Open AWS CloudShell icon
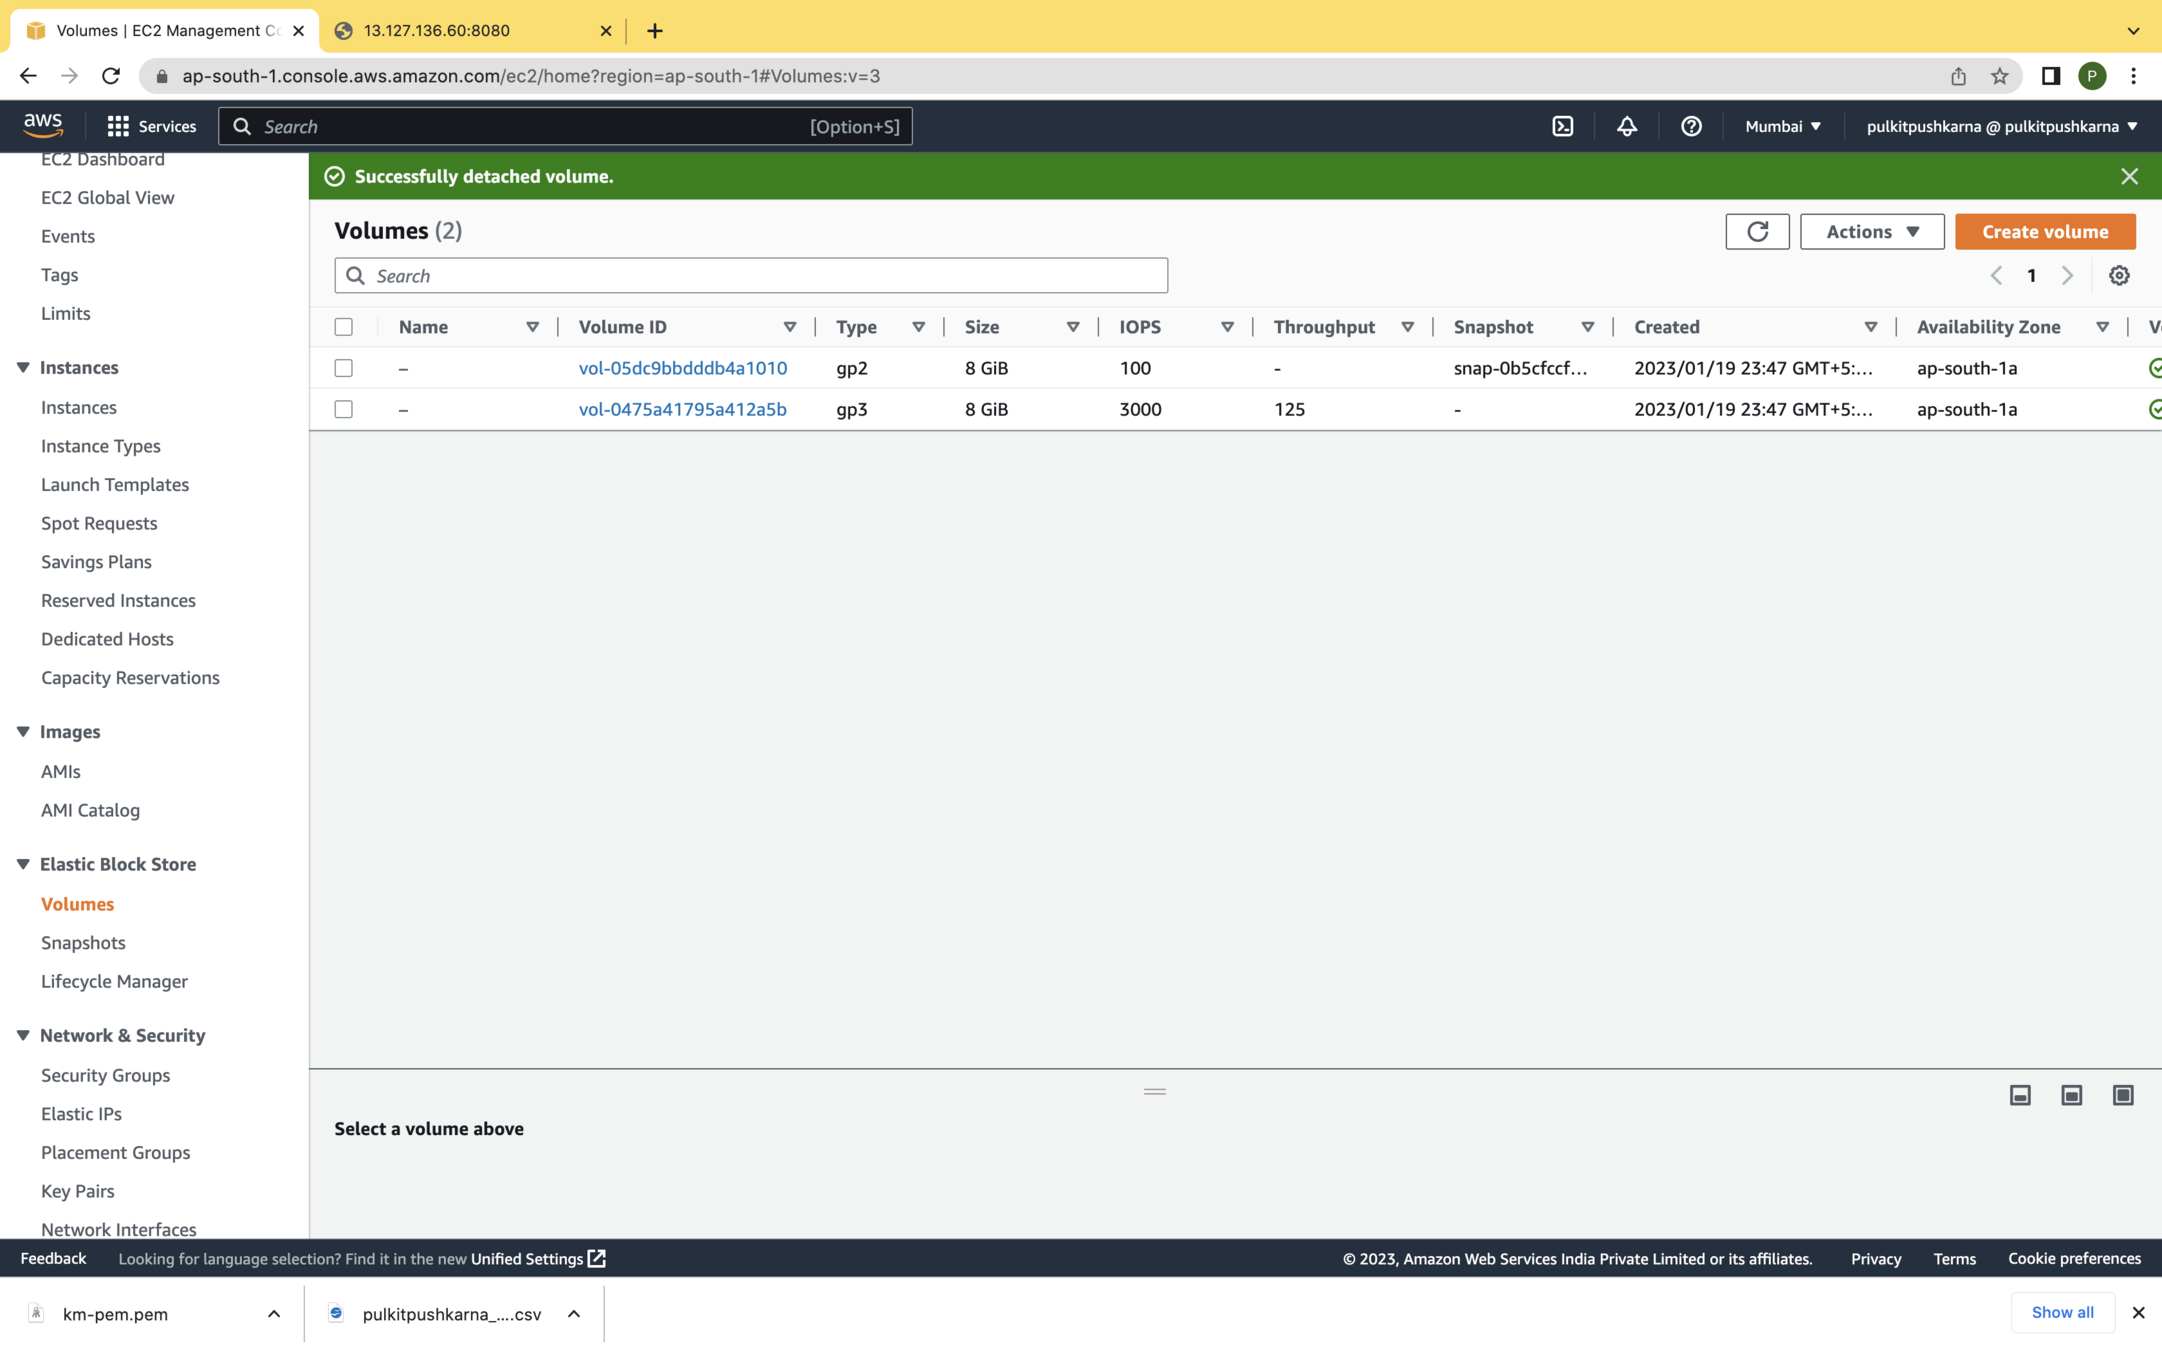This screenshot has height=1350, width=2162. tap(1562, 126)
